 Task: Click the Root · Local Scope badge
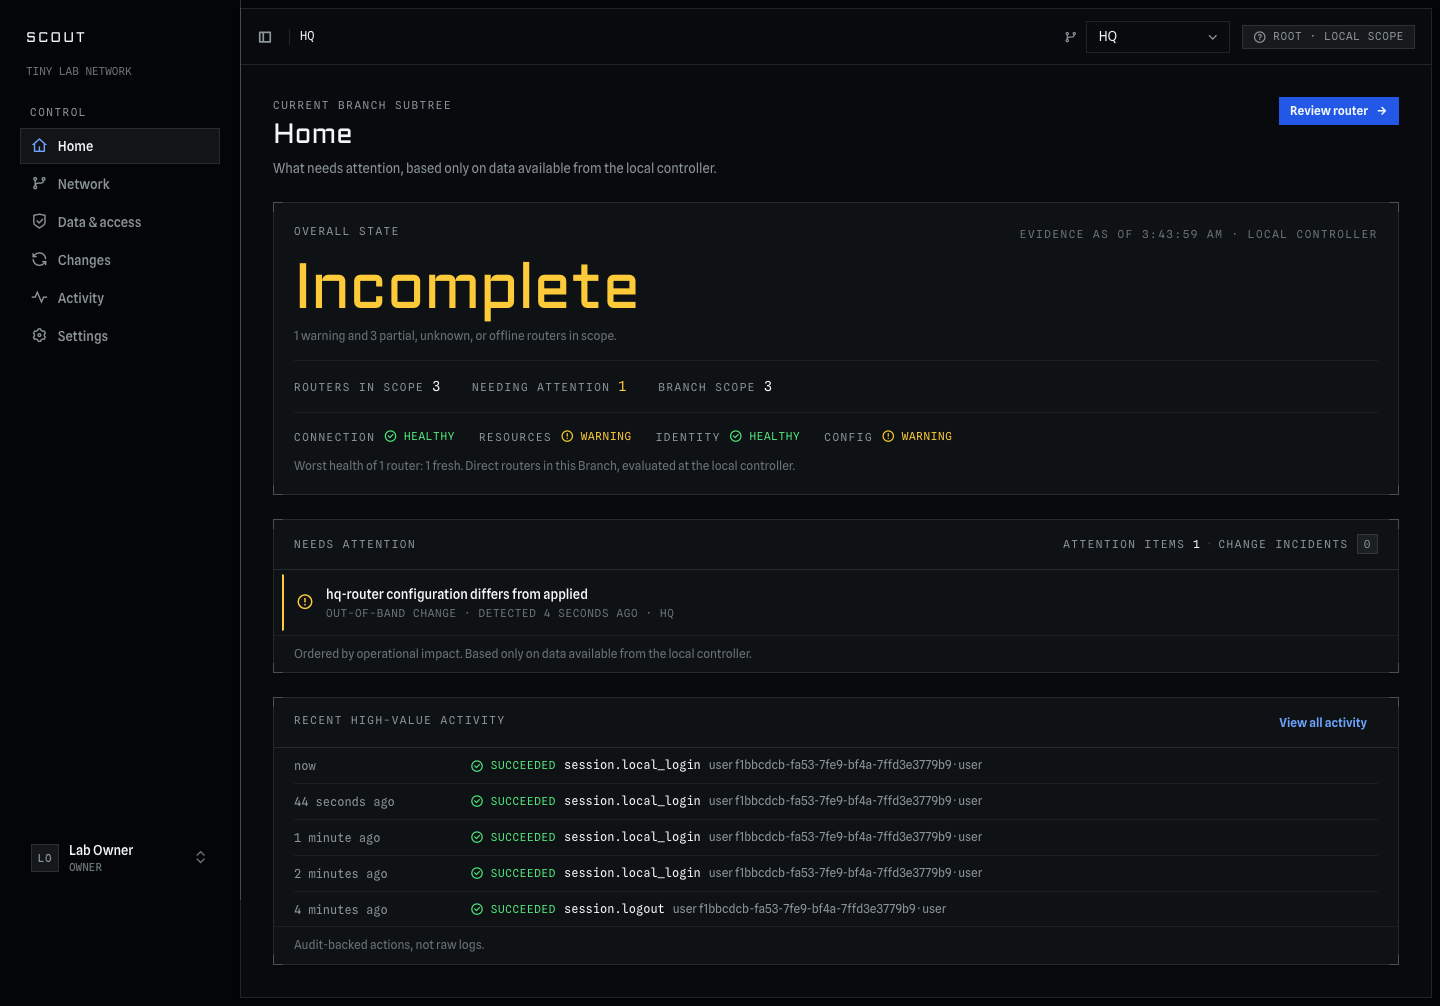click(x=1328, y=37)
